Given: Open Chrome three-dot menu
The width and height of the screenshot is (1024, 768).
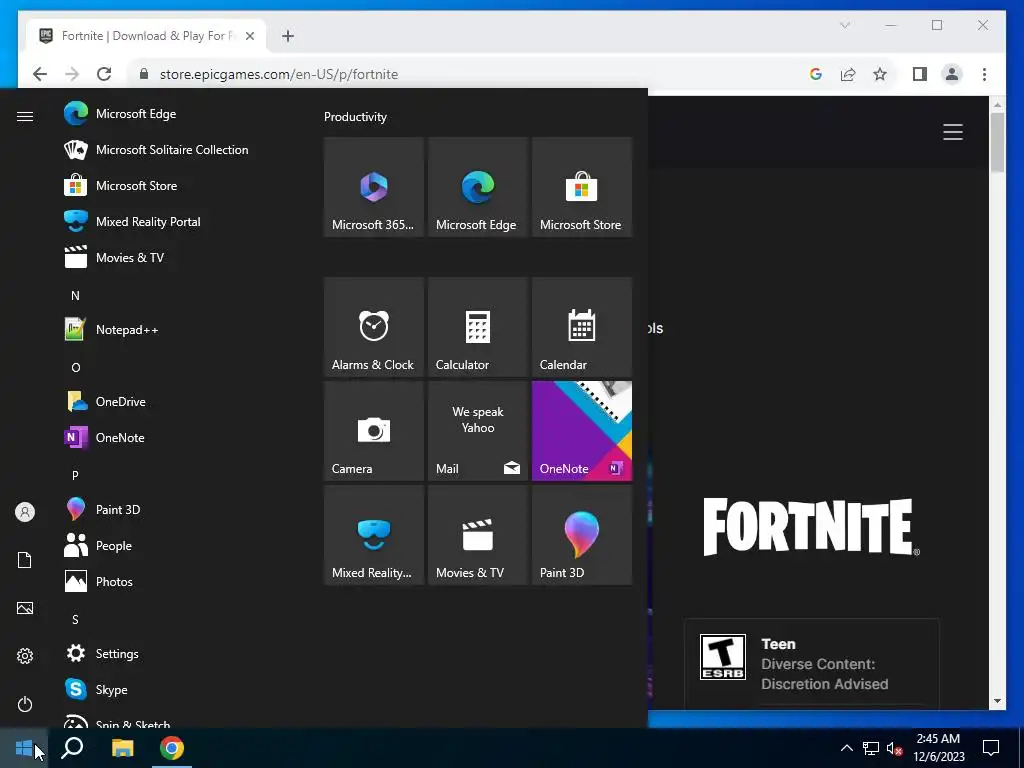Looking at the screenshot, I should point(984,74).
